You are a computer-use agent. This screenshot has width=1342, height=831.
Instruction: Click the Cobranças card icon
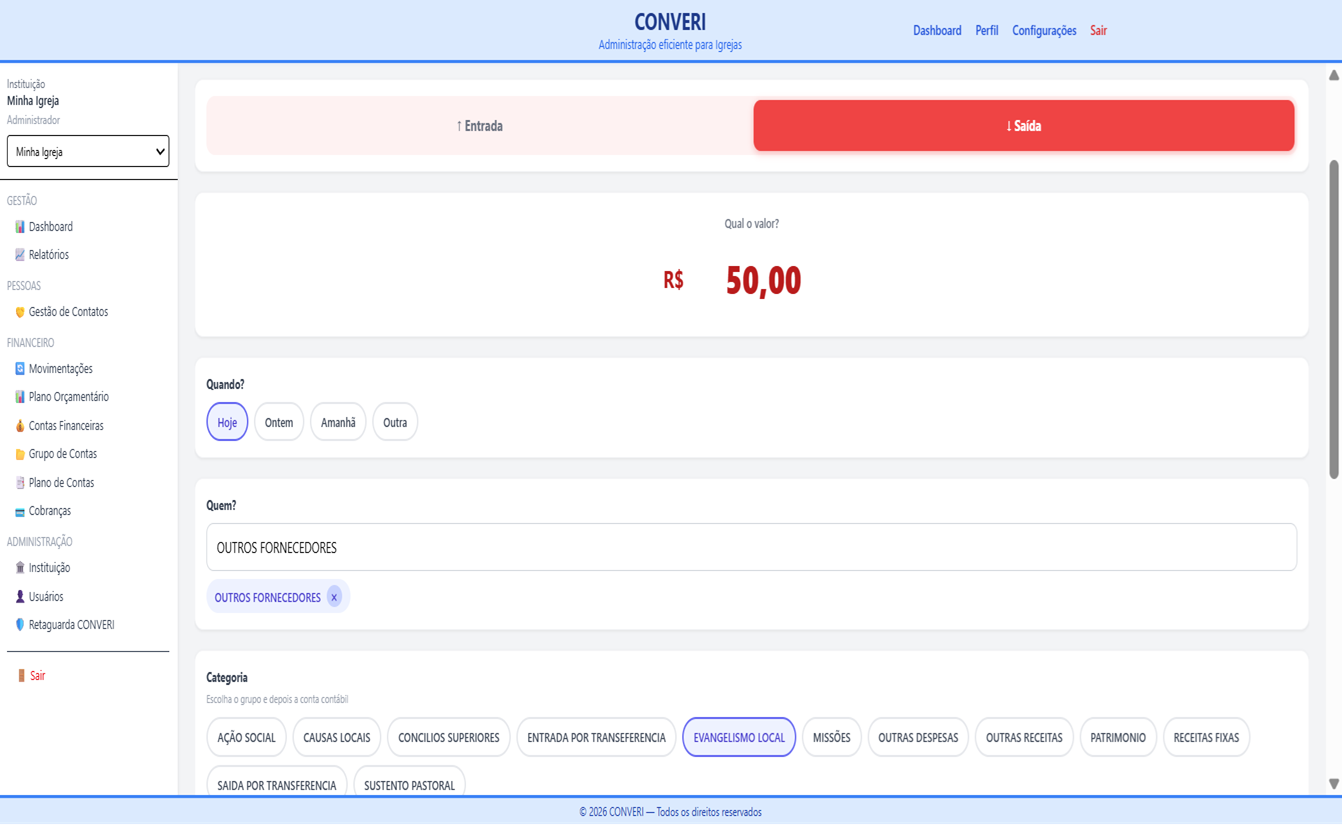[x=20, y=511]
